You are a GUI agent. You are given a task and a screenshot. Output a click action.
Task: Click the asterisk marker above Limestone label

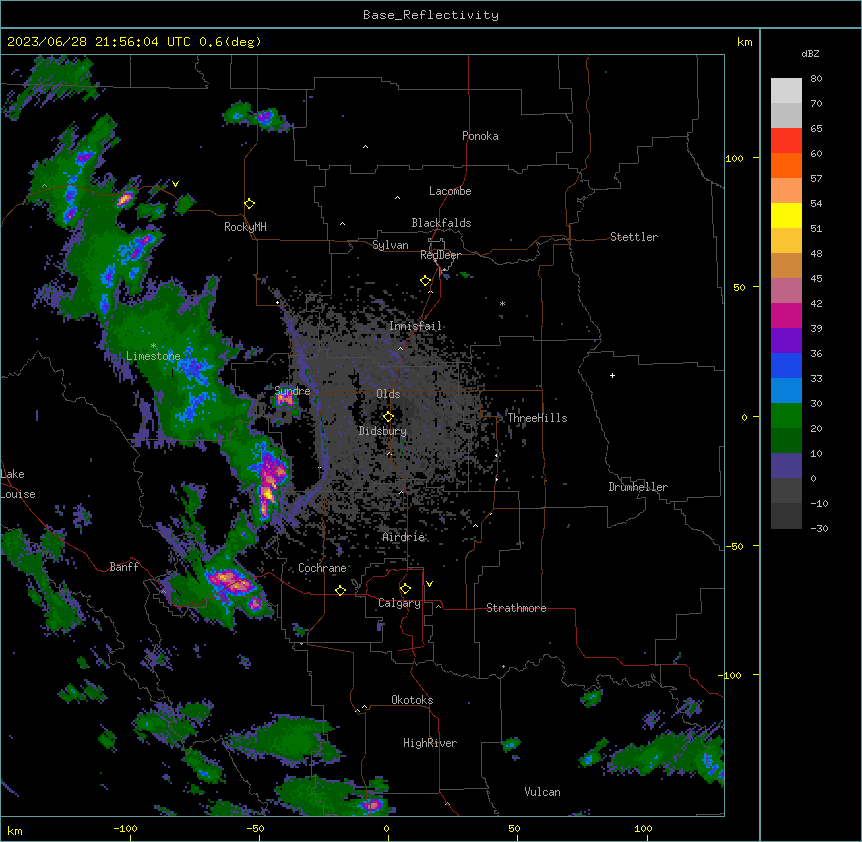click(x=153, y=346)
